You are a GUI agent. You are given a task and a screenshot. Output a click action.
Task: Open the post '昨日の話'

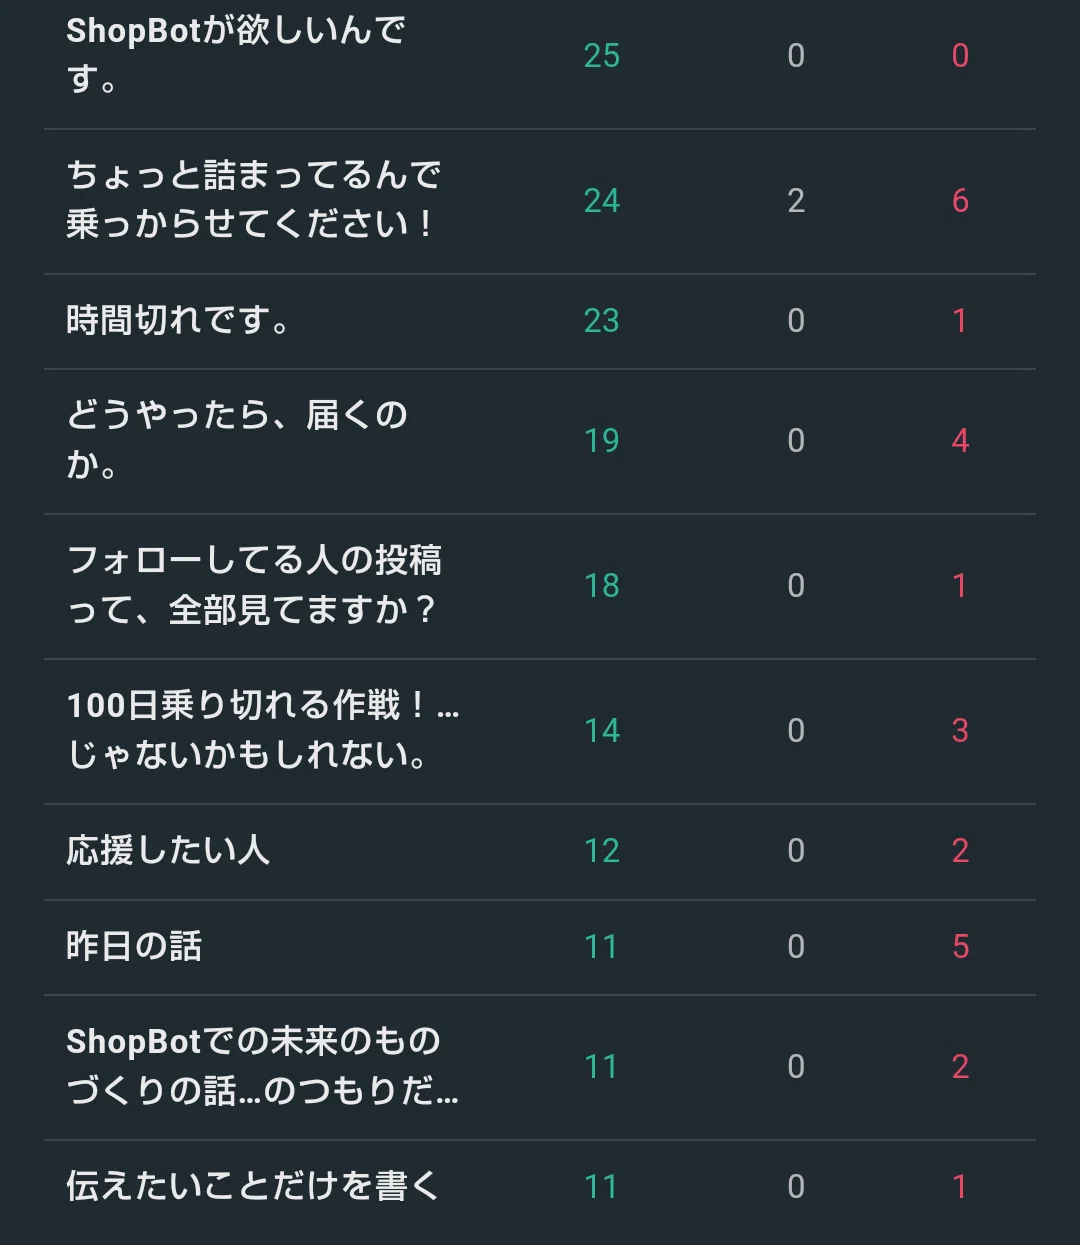pos(134,946)
